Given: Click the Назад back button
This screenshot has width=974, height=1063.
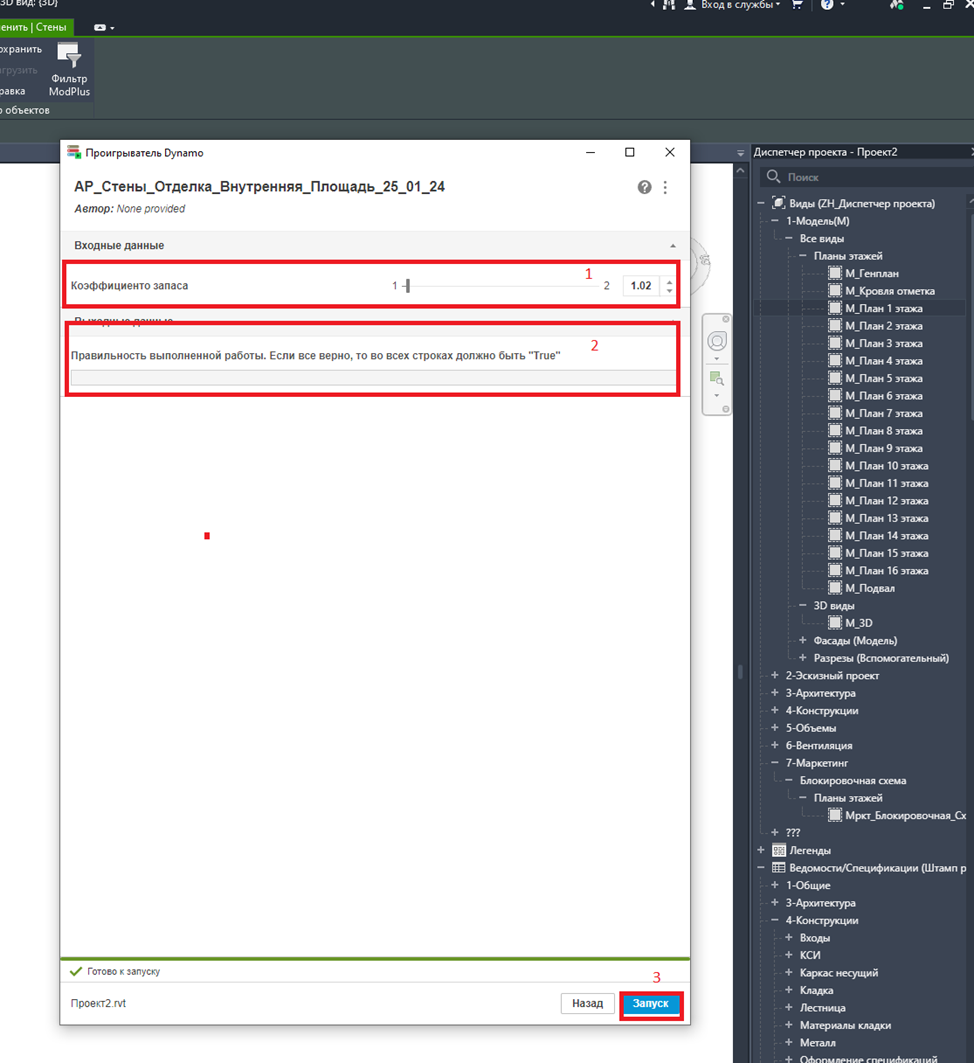Looking at the screenshot, I should click(588, 1003).
